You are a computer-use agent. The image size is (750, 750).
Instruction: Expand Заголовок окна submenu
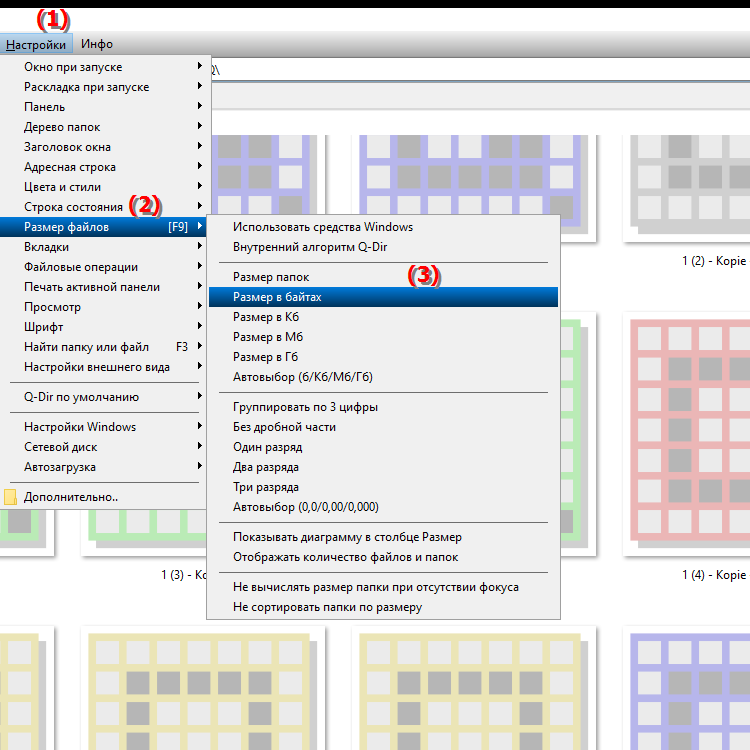(x=104, y=147)
